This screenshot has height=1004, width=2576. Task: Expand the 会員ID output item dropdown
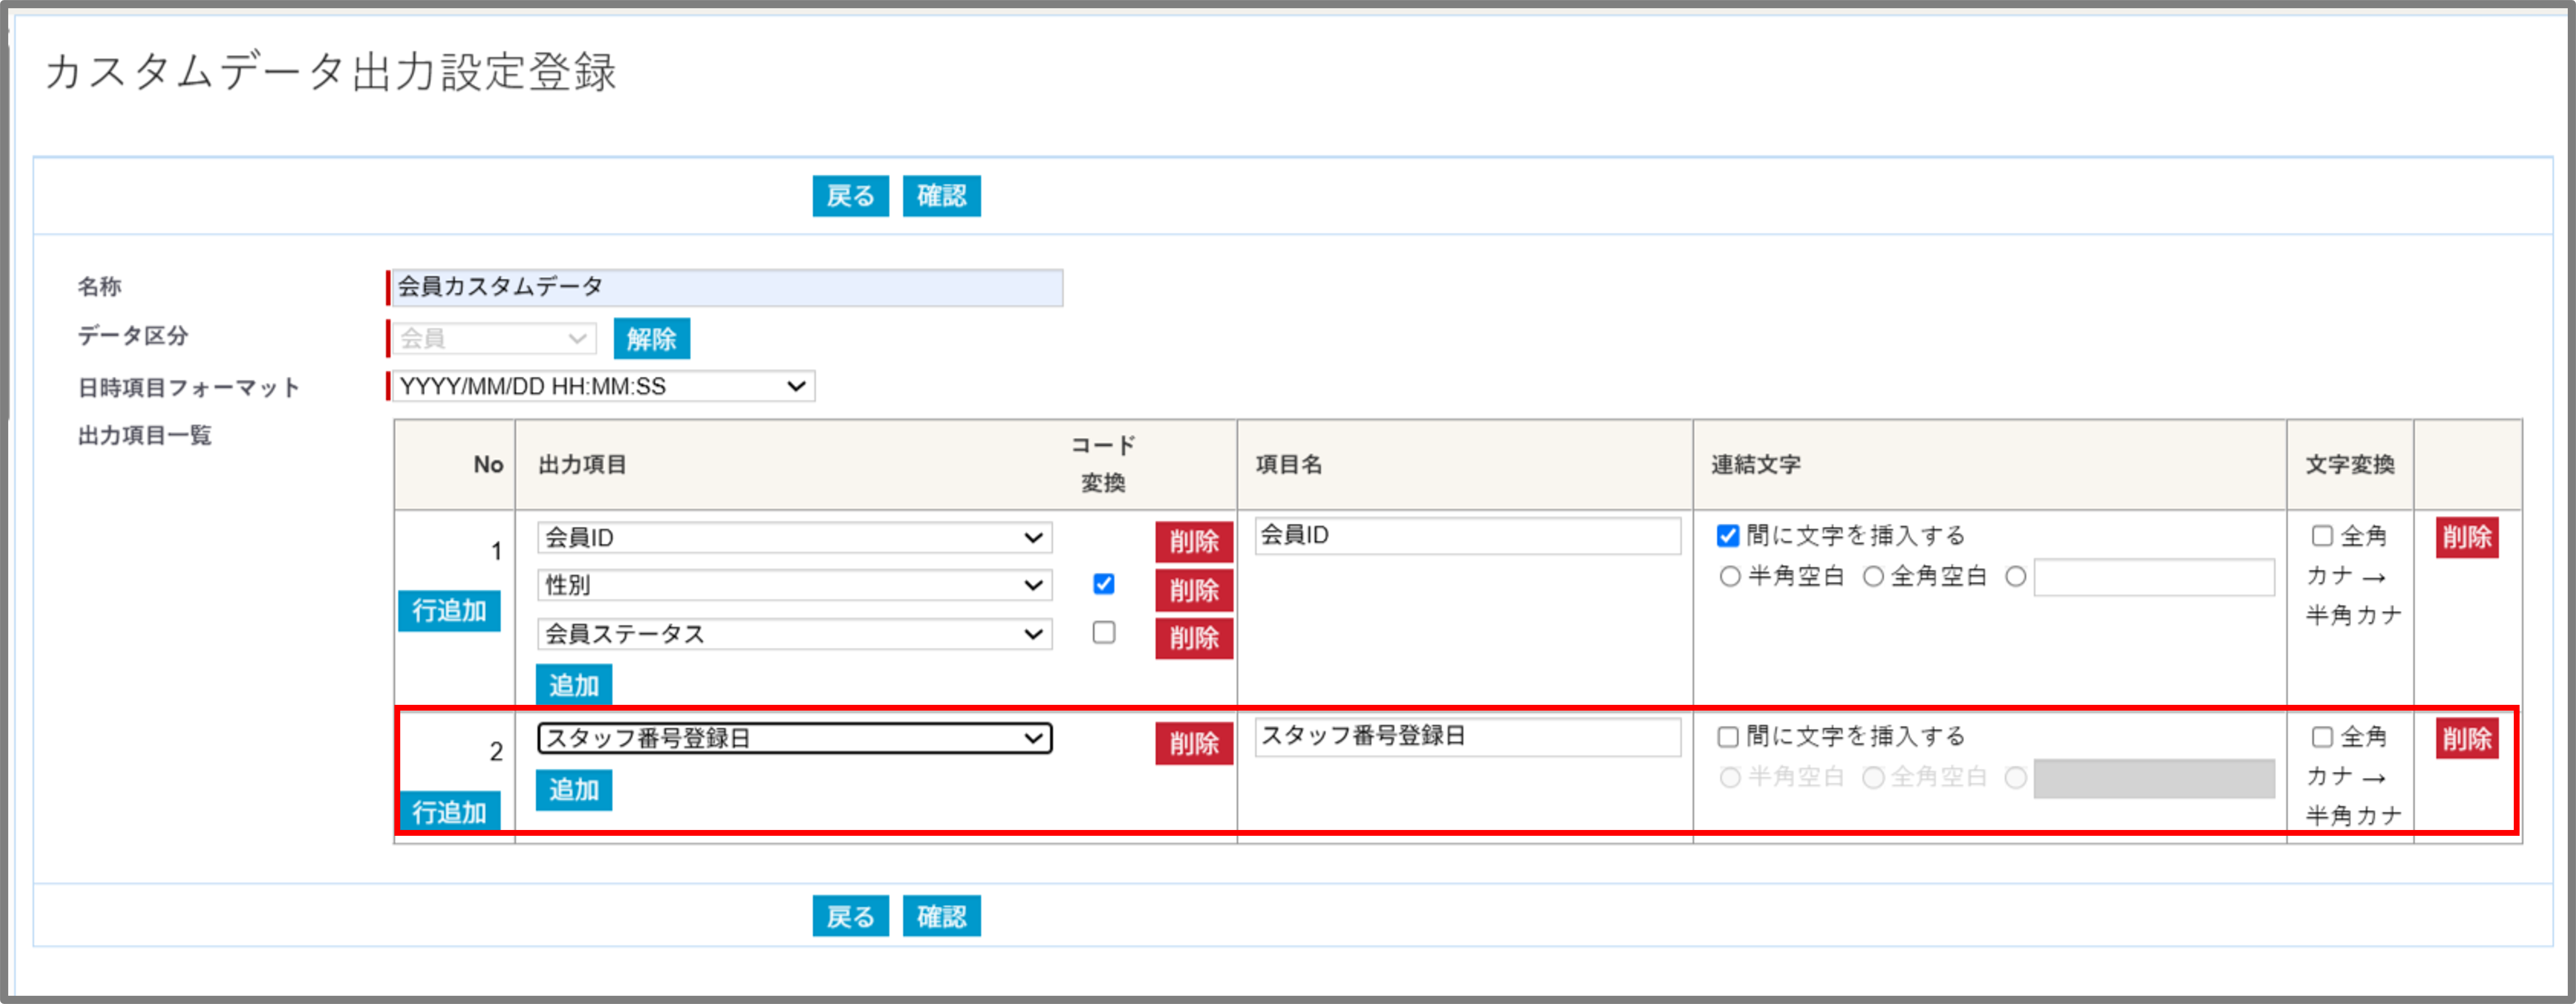click(794, 537)
